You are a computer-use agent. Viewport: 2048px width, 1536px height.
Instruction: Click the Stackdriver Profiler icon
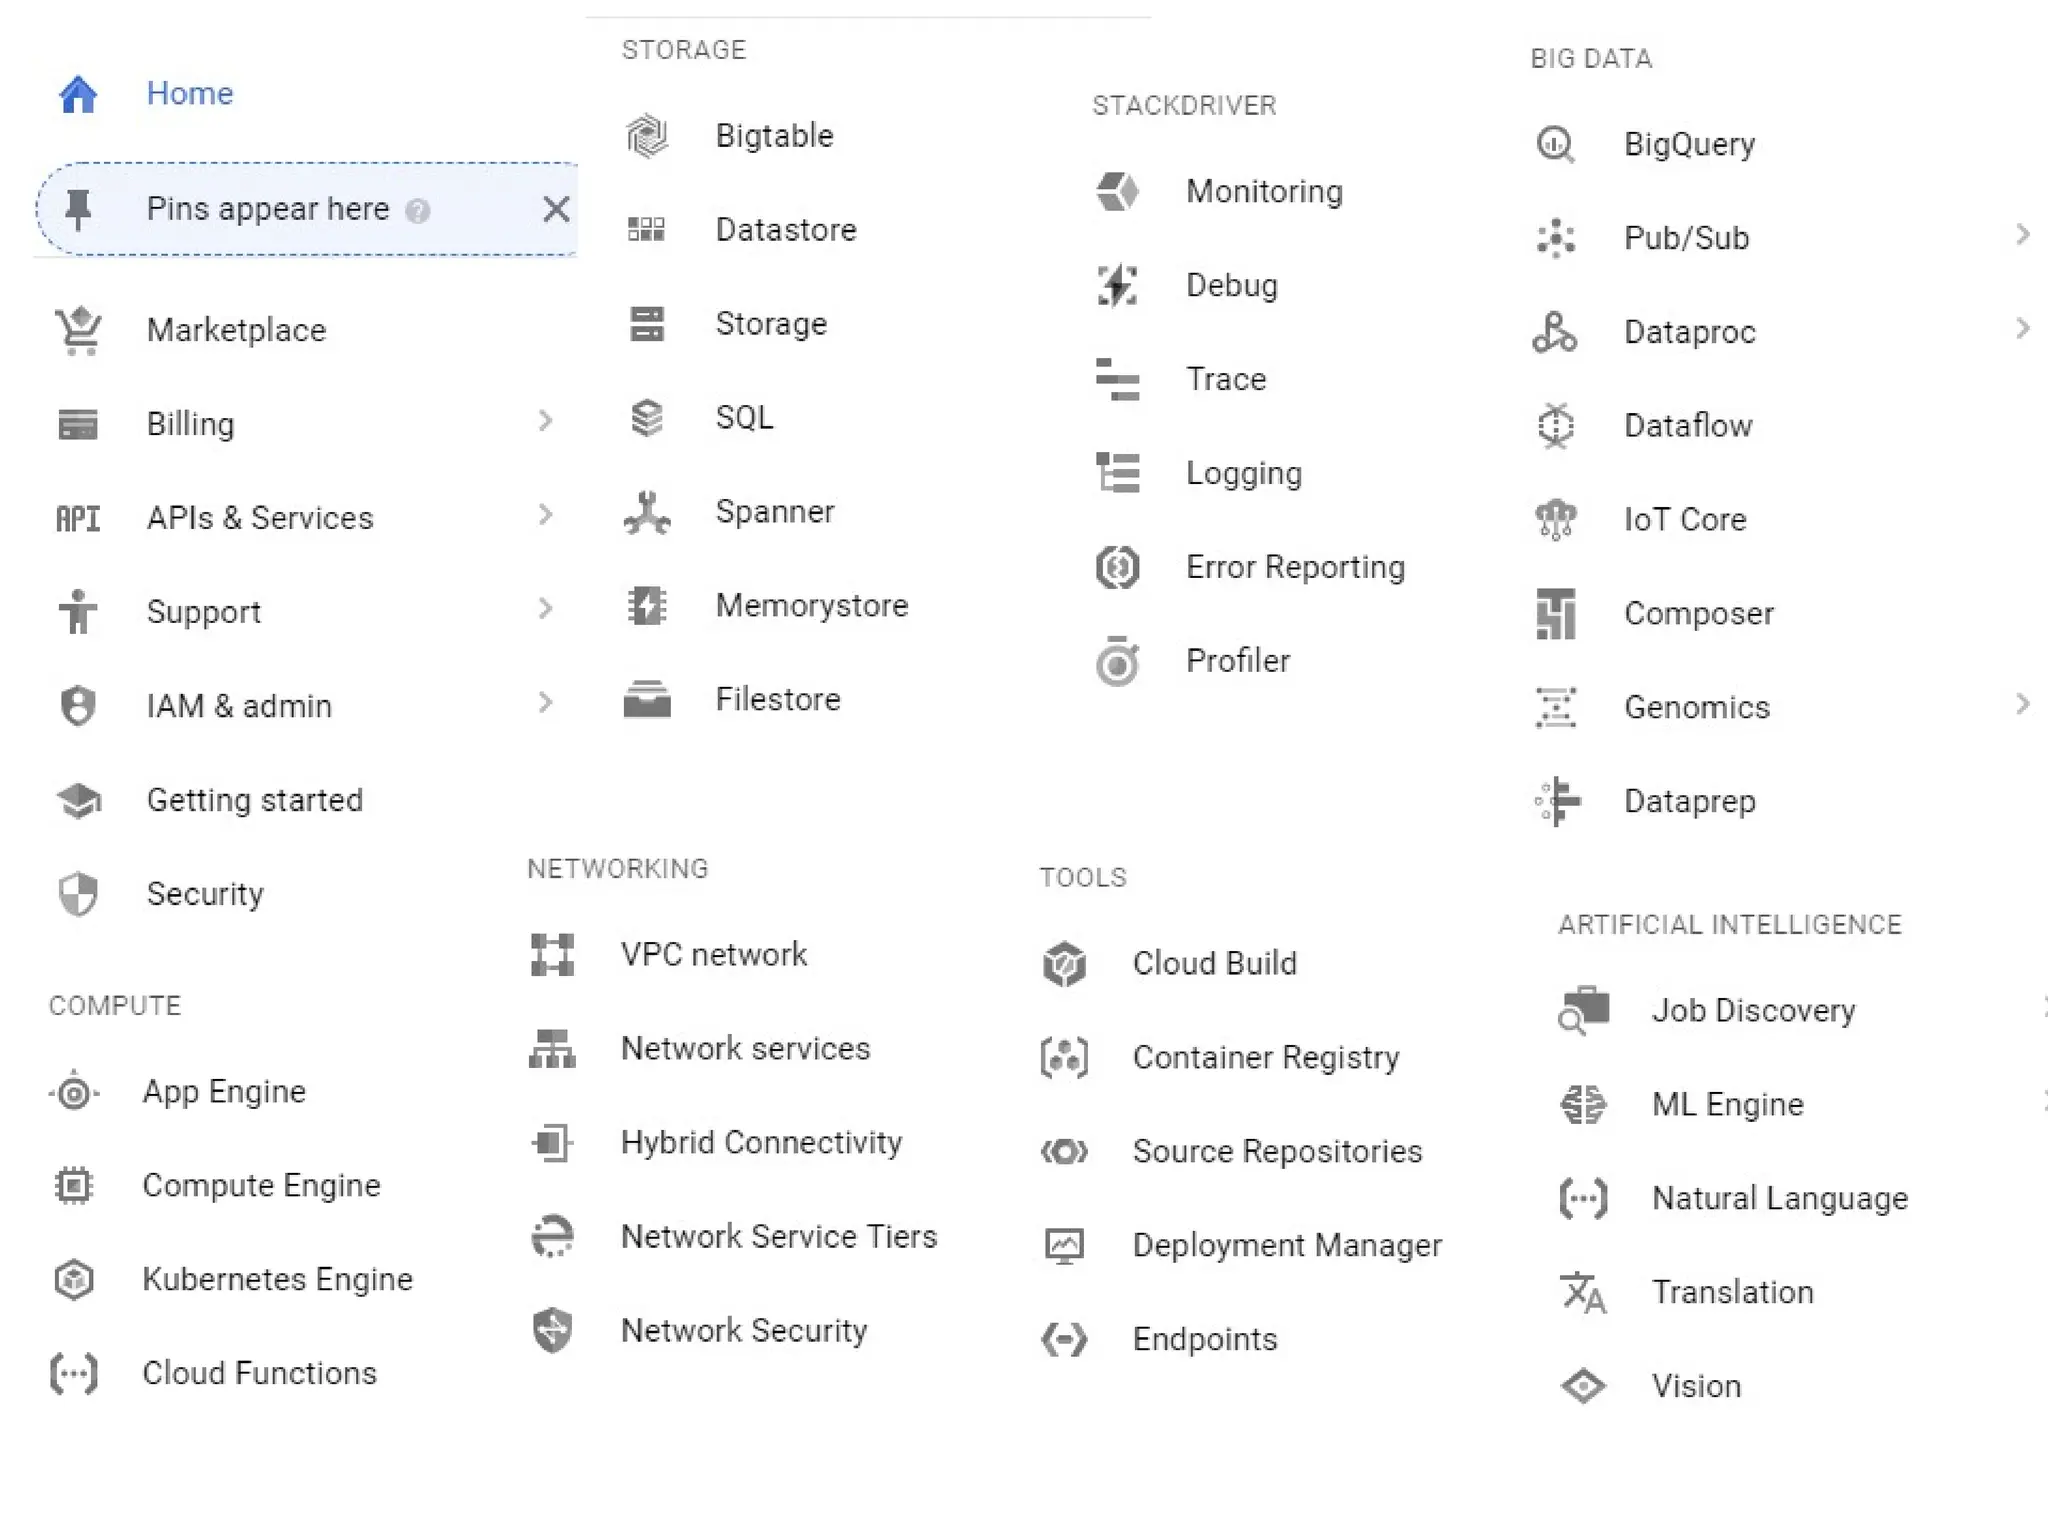click(1117, 662)
